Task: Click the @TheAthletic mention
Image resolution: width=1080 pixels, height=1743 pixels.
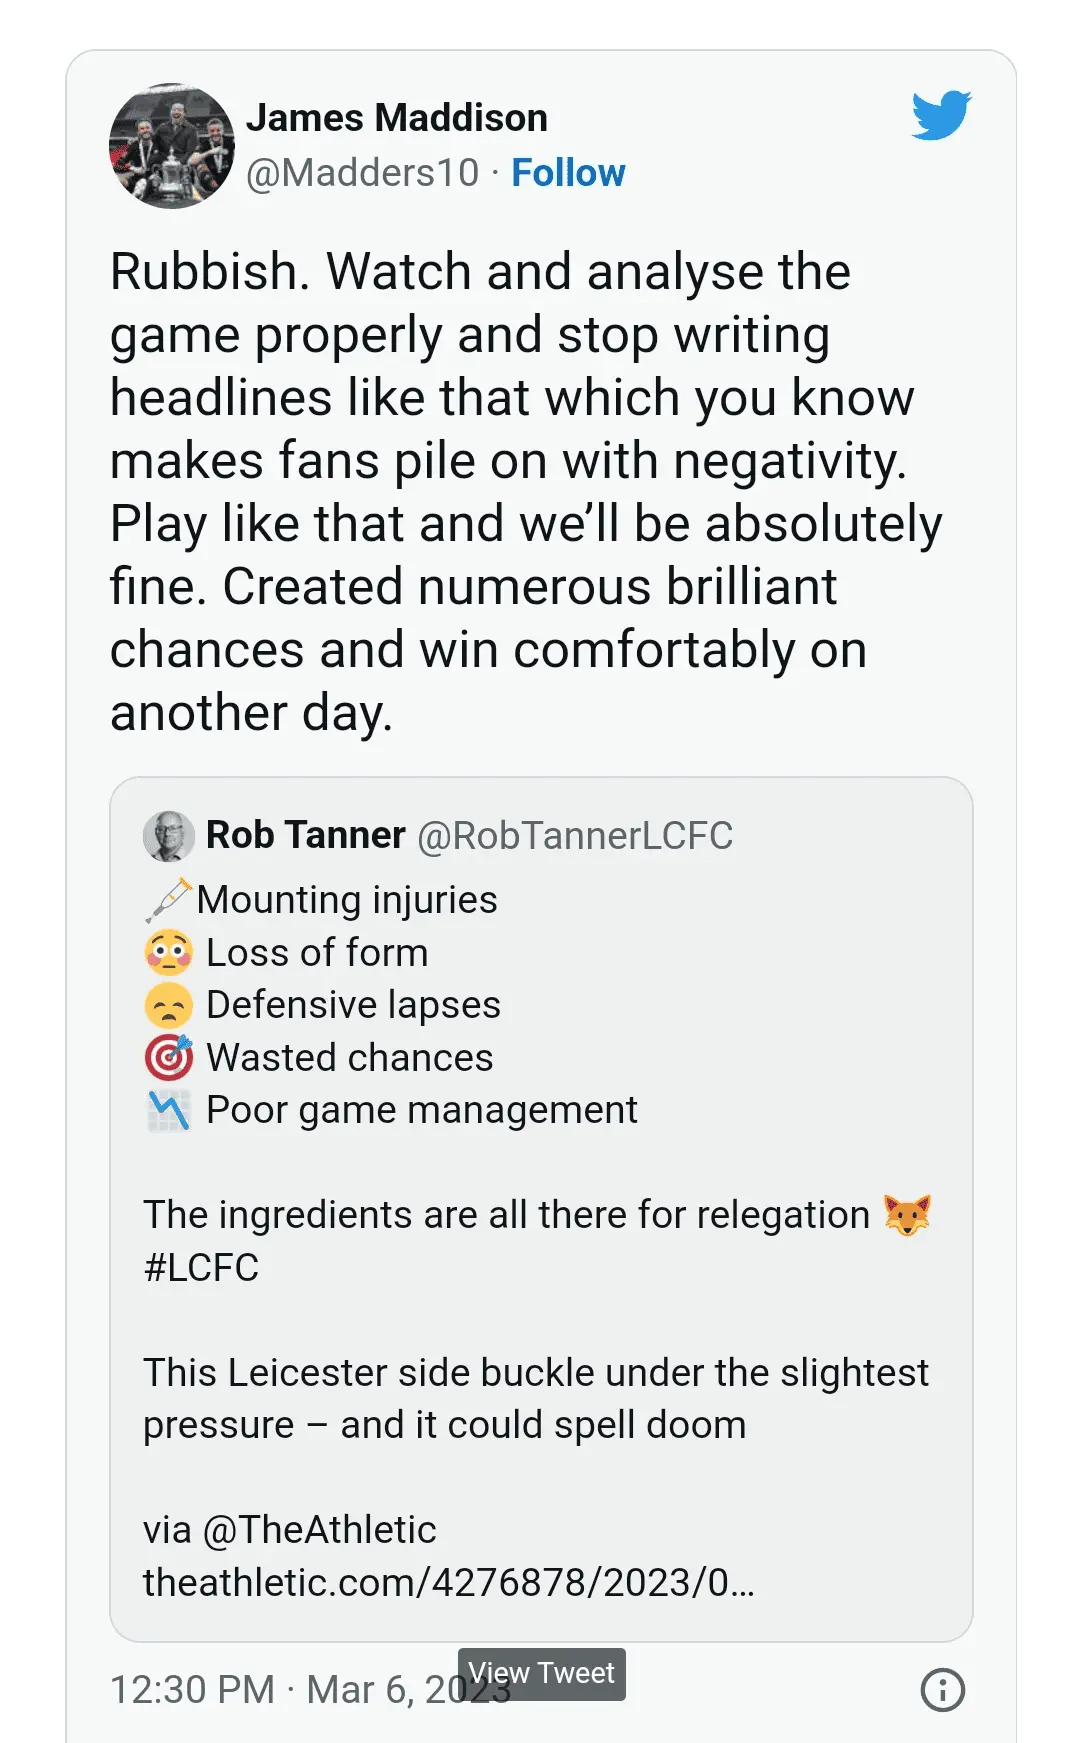Action: [x=319, y=1530]
